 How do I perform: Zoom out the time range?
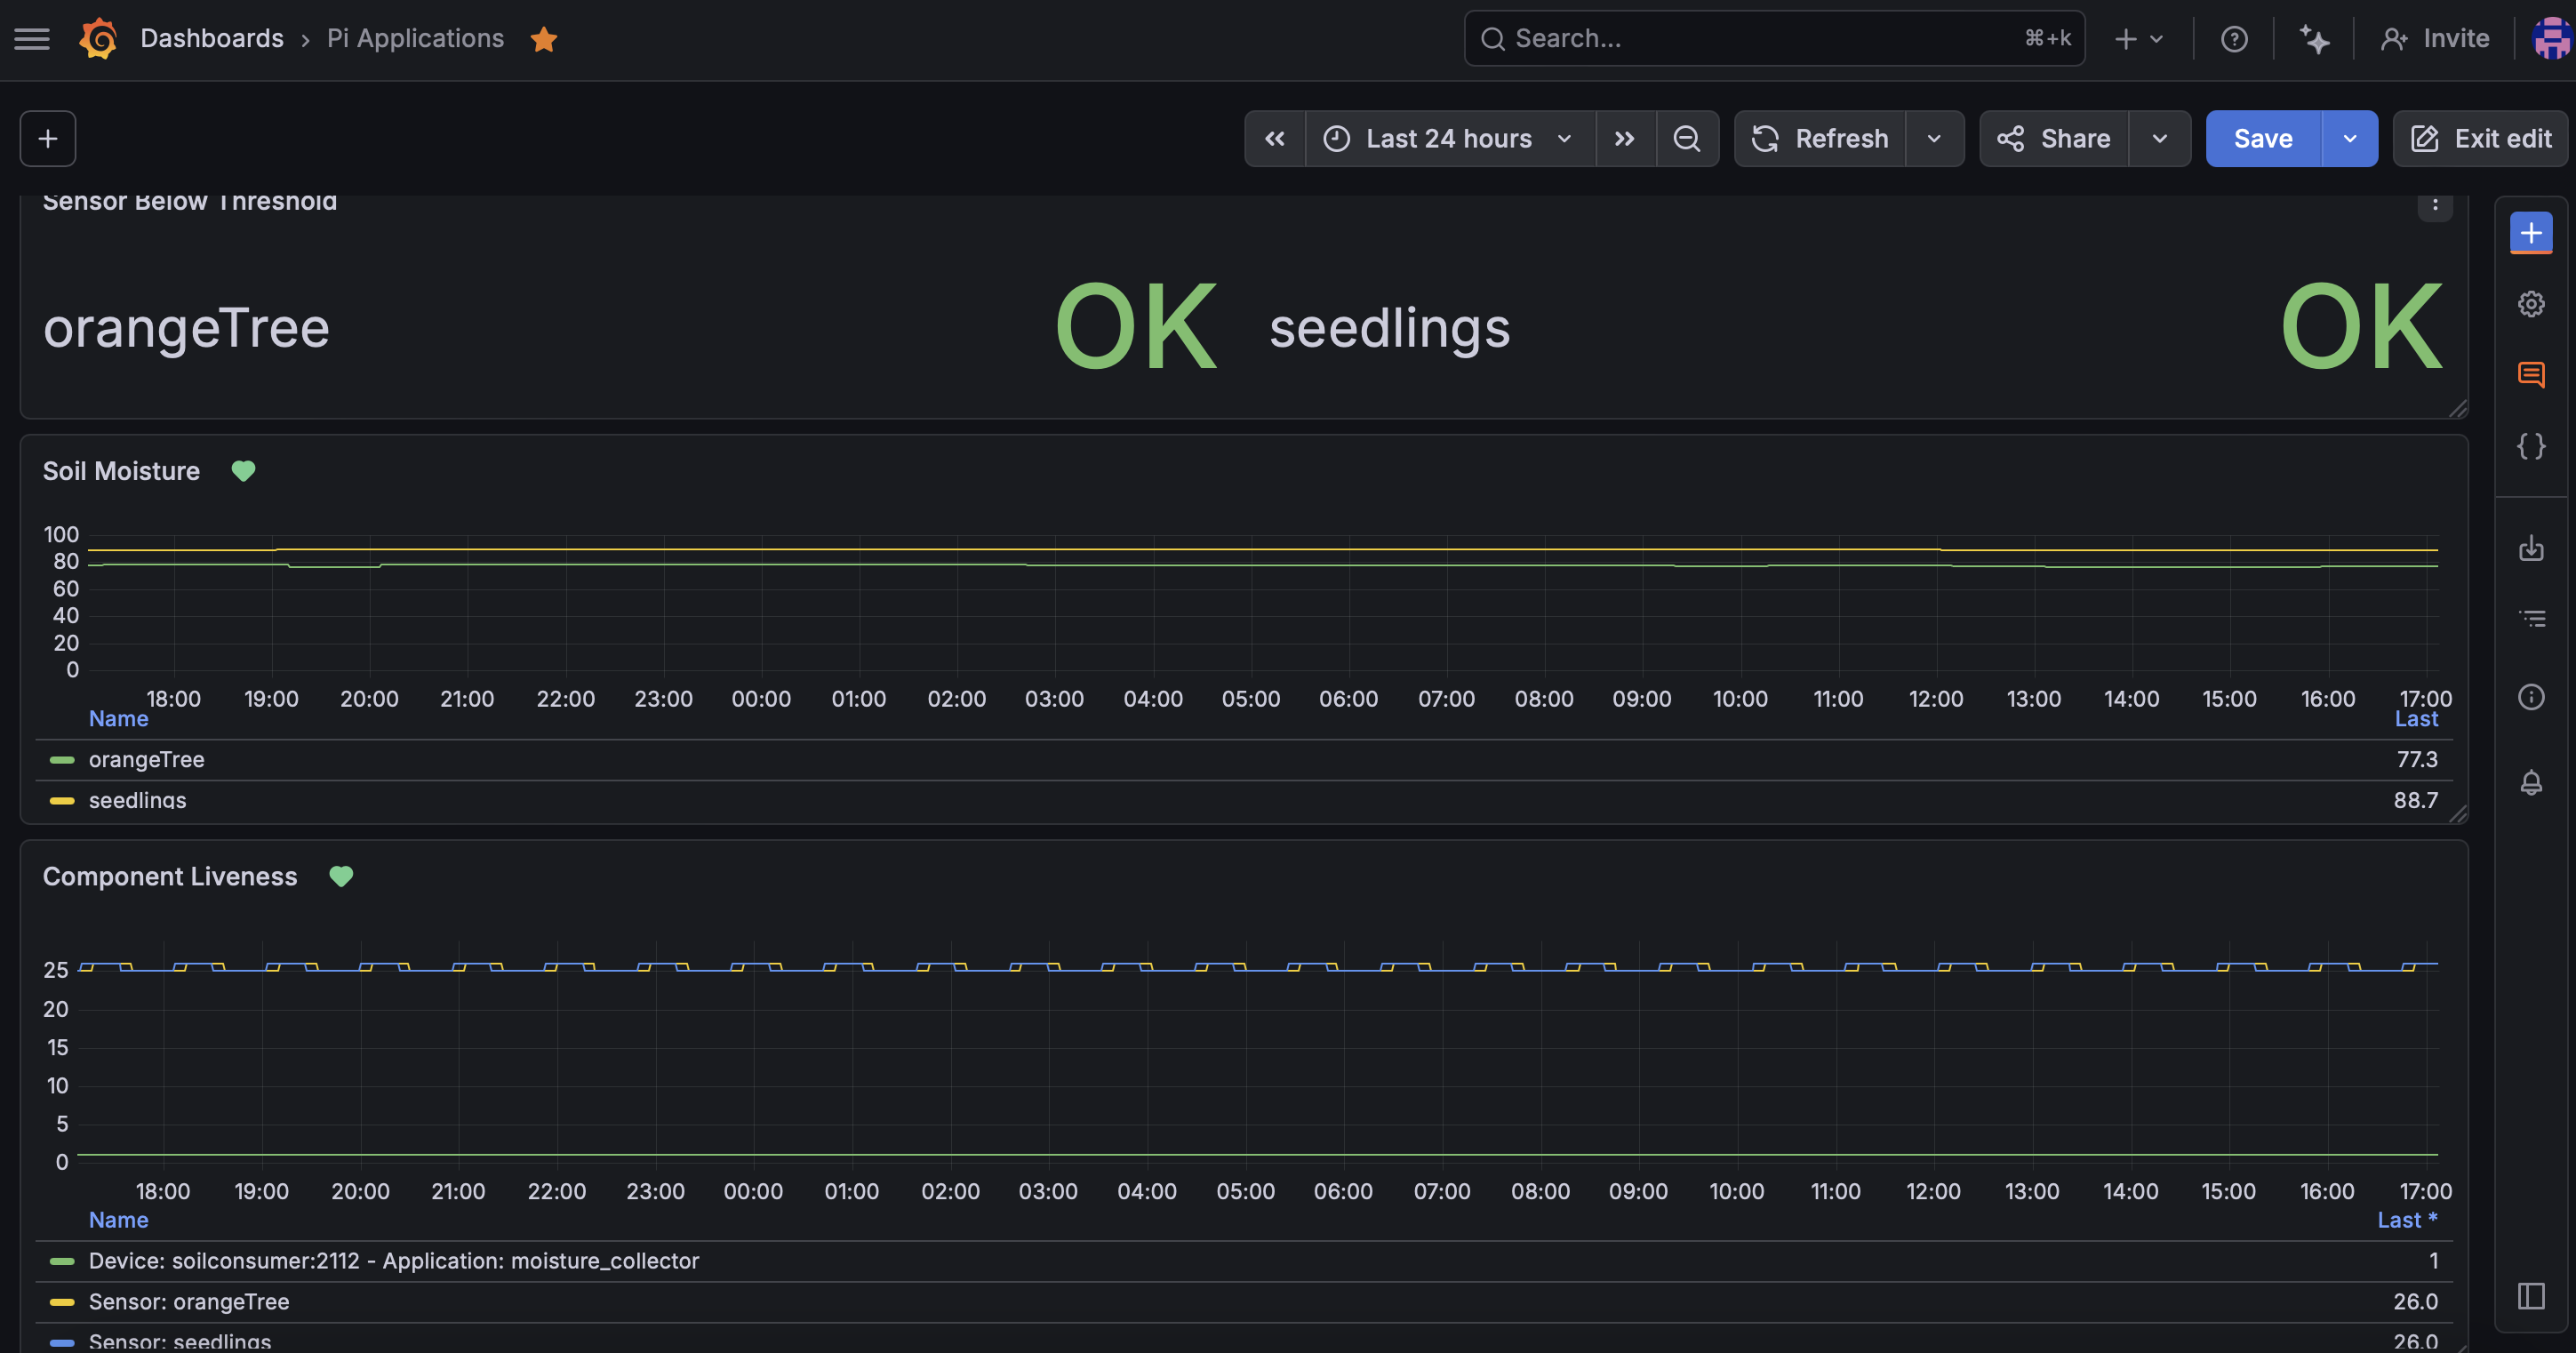coord(1687,139)
